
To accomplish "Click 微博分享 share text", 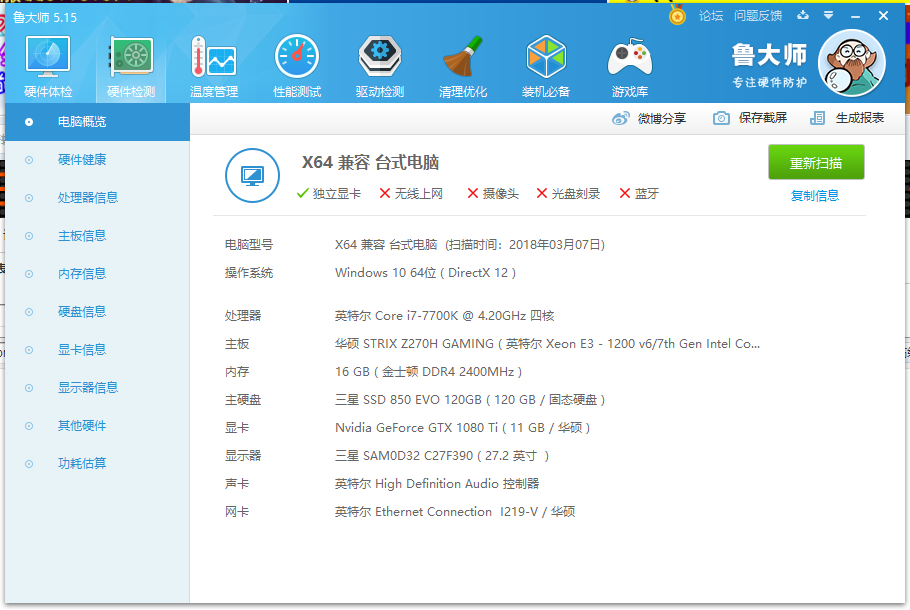I will pyautogui.click(x=662, y=118).
